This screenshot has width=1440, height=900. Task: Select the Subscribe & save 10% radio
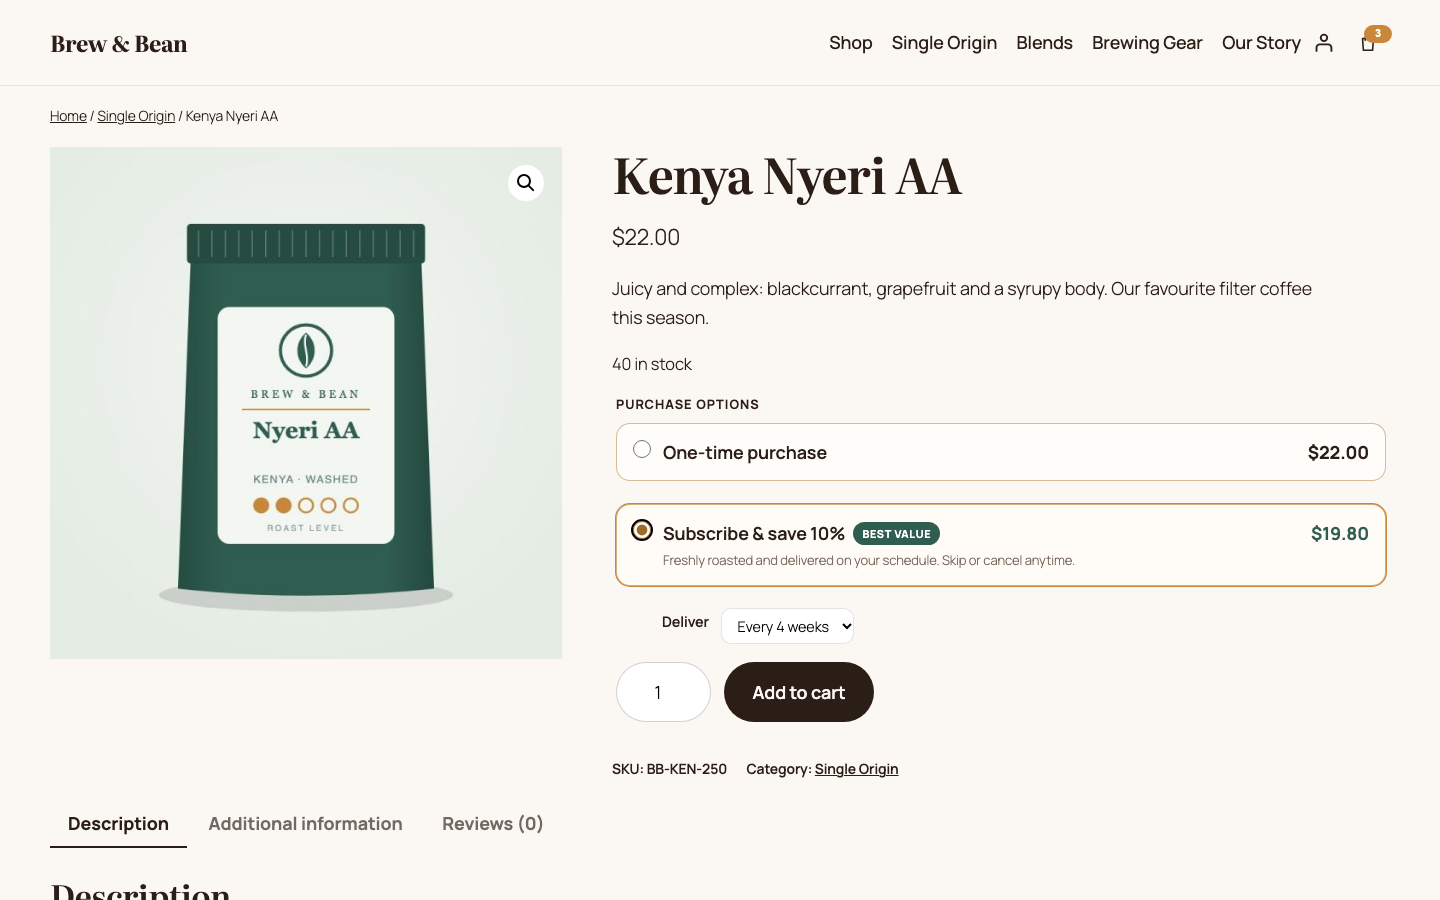642,530
